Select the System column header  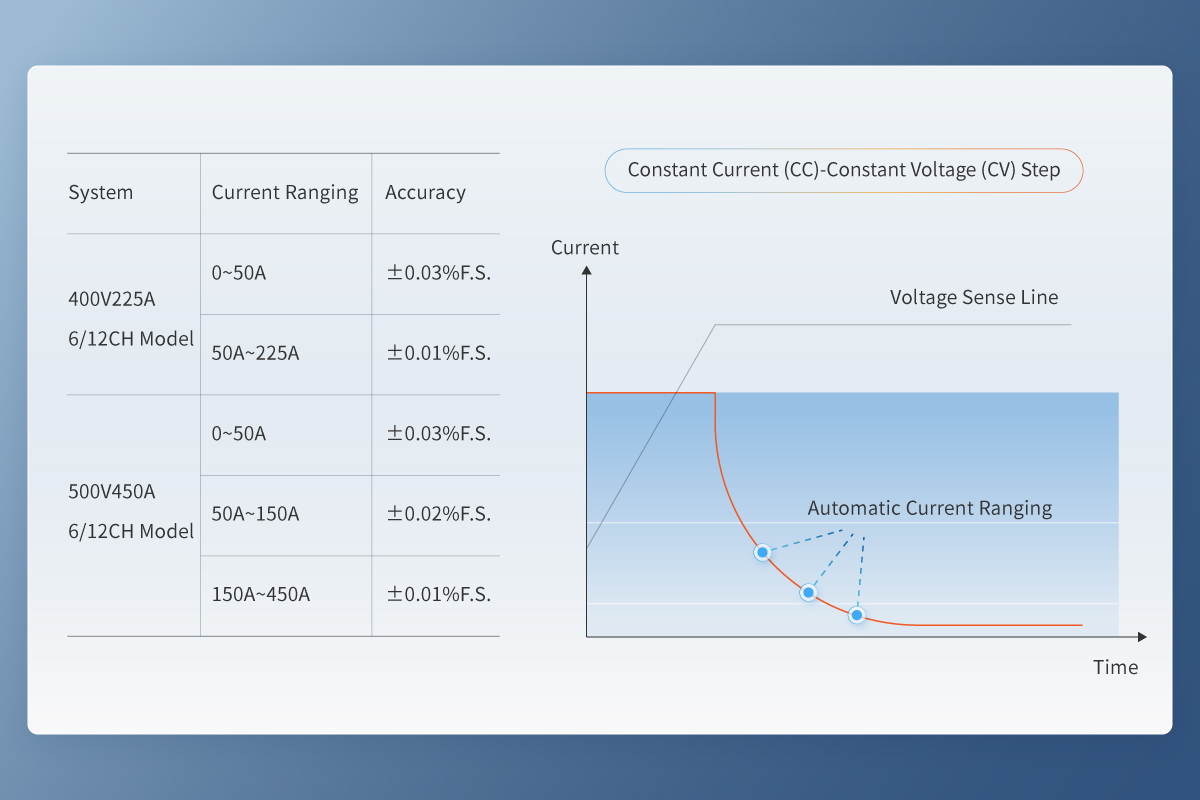click(x=100, y=193)
